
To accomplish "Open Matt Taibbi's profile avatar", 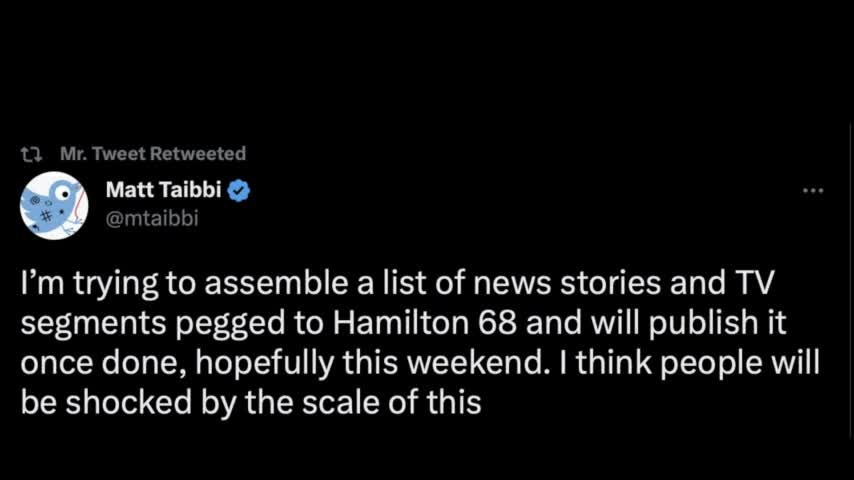I will click(x=54, y=204).
